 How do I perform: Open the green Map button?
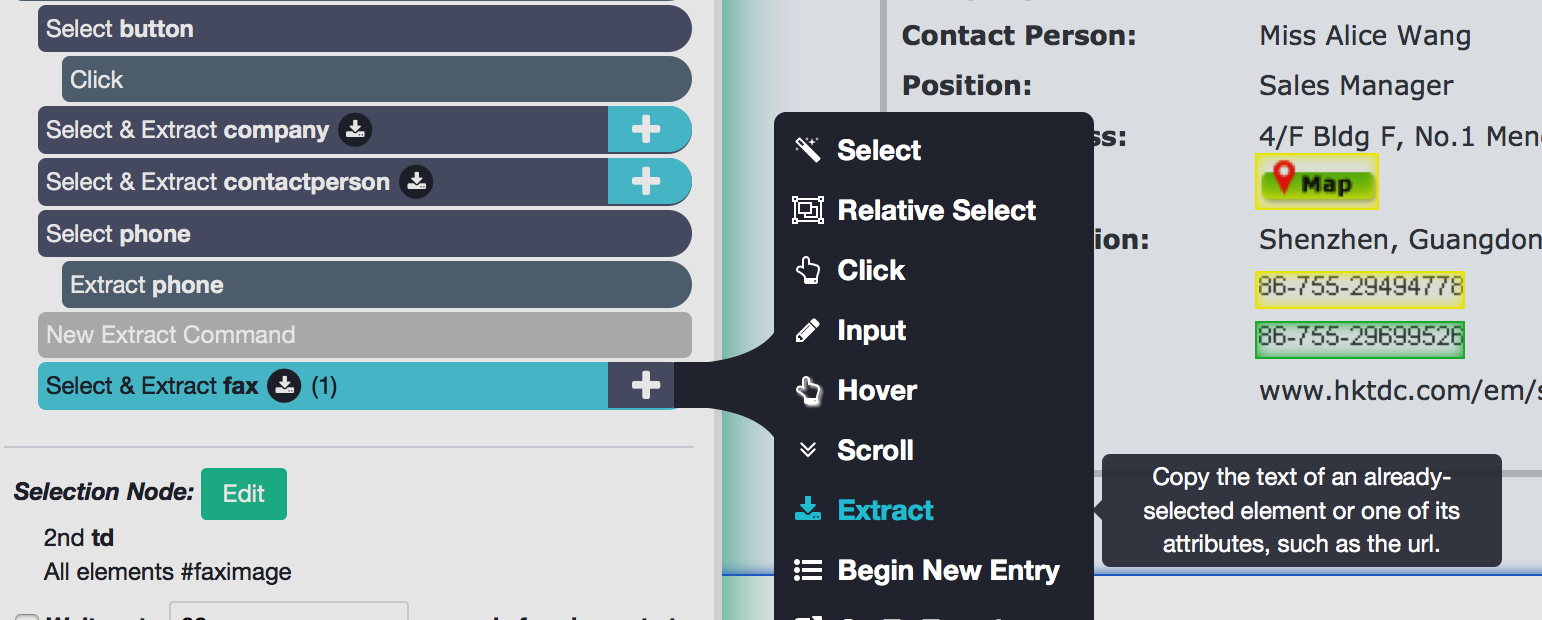(x=1317, y=182)
